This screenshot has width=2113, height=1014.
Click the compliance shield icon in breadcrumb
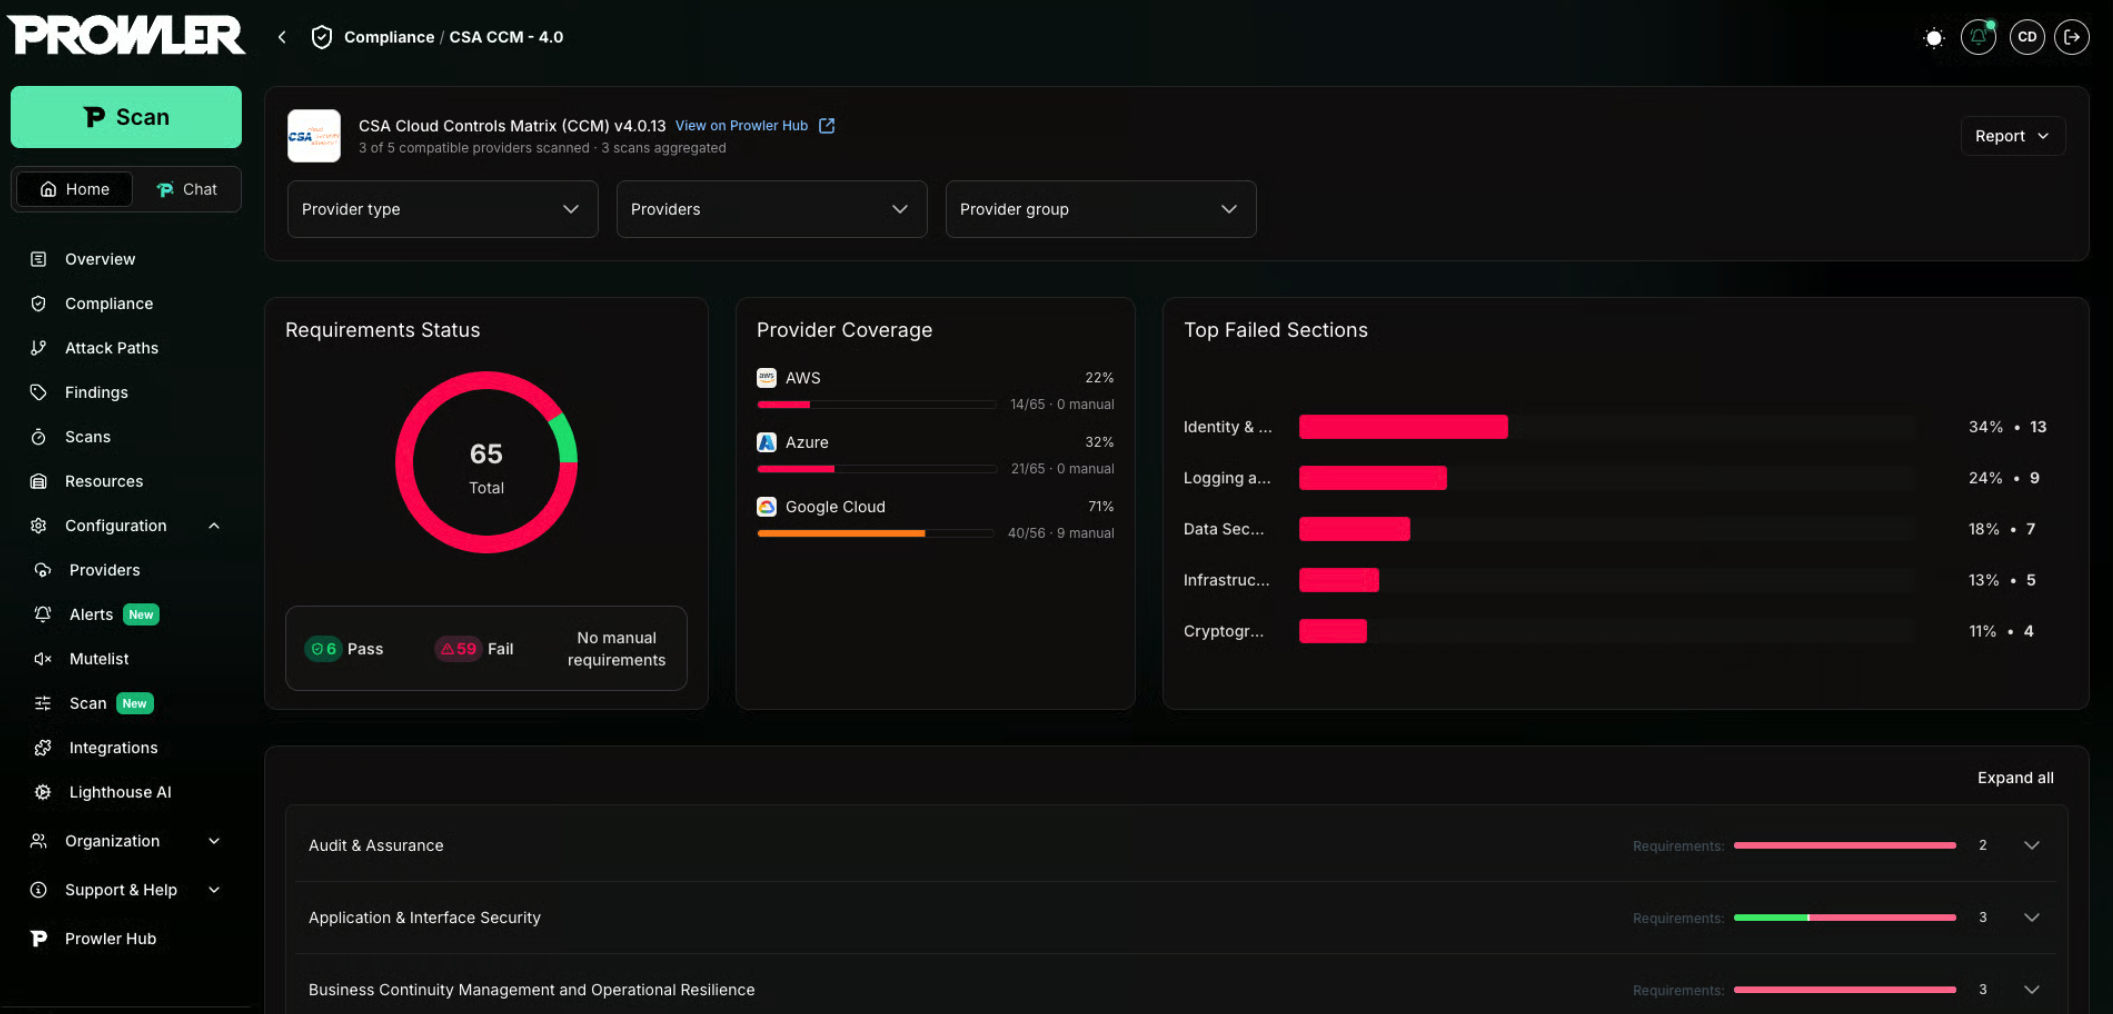(321, 37)
